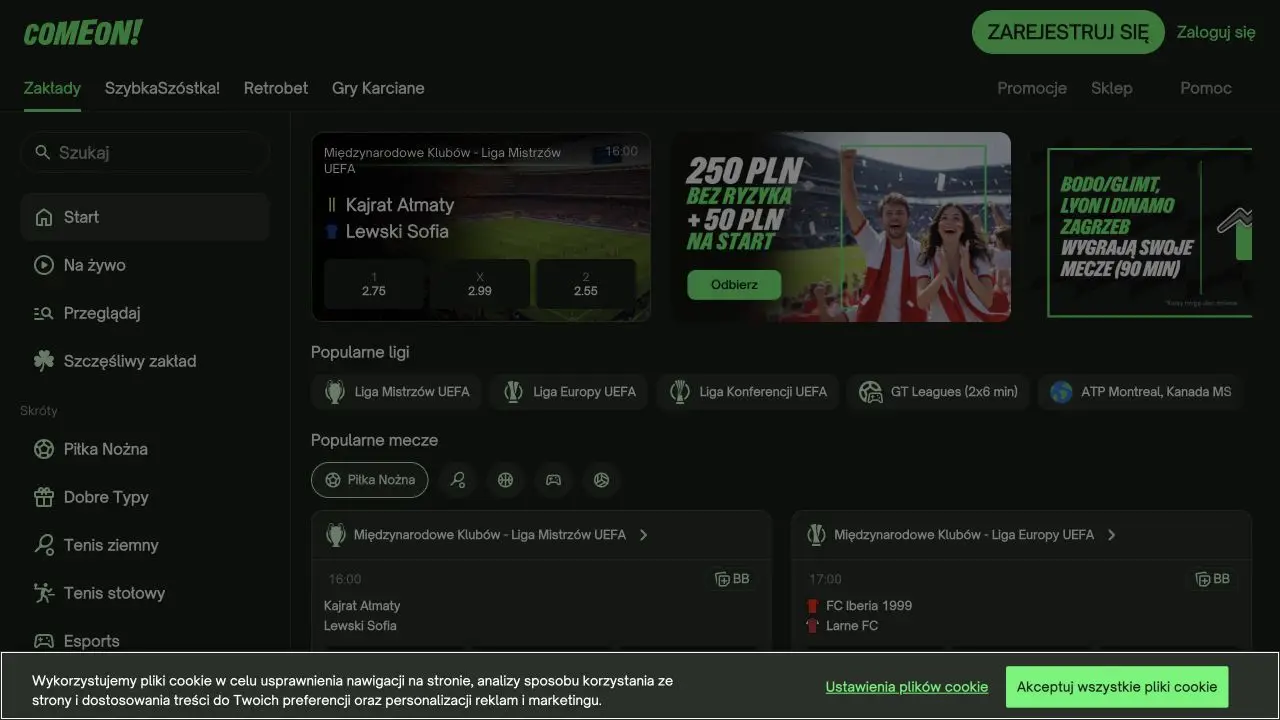Image resolution: width=1280 pixels, height=720 pixels.
Task: Select the esports gamepad filter icon
Action: coord(553,480)
